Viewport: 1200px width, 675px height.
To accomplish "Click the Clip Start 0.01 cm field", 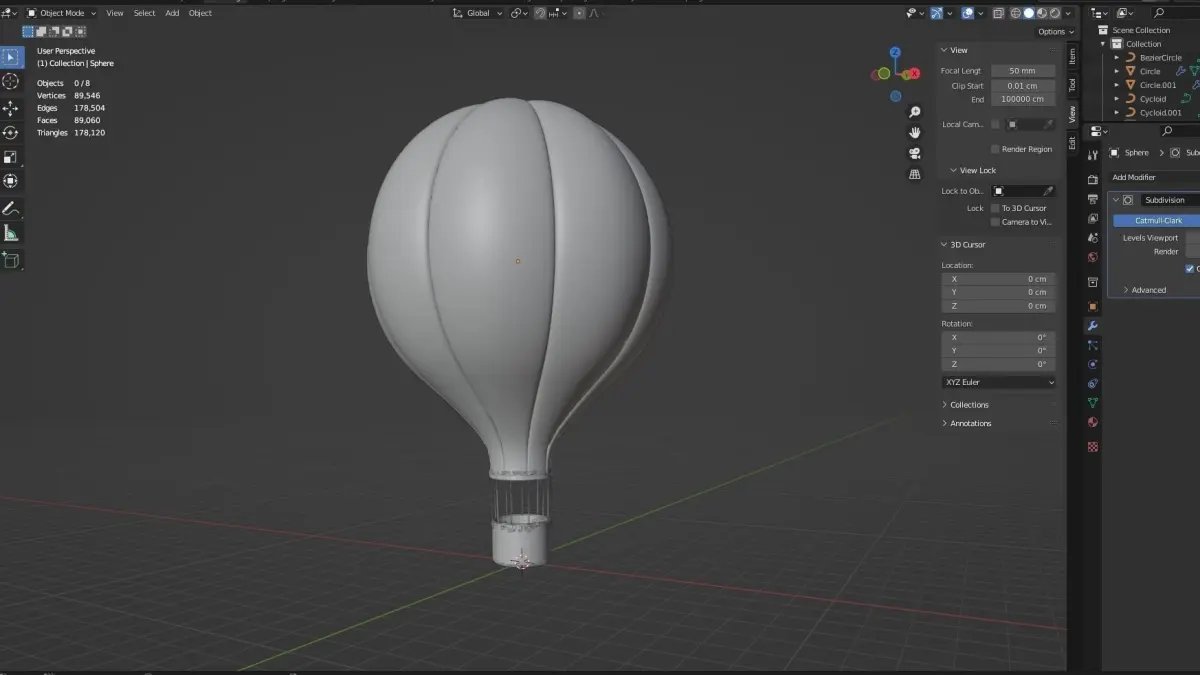I will [x=1022, y=86].
